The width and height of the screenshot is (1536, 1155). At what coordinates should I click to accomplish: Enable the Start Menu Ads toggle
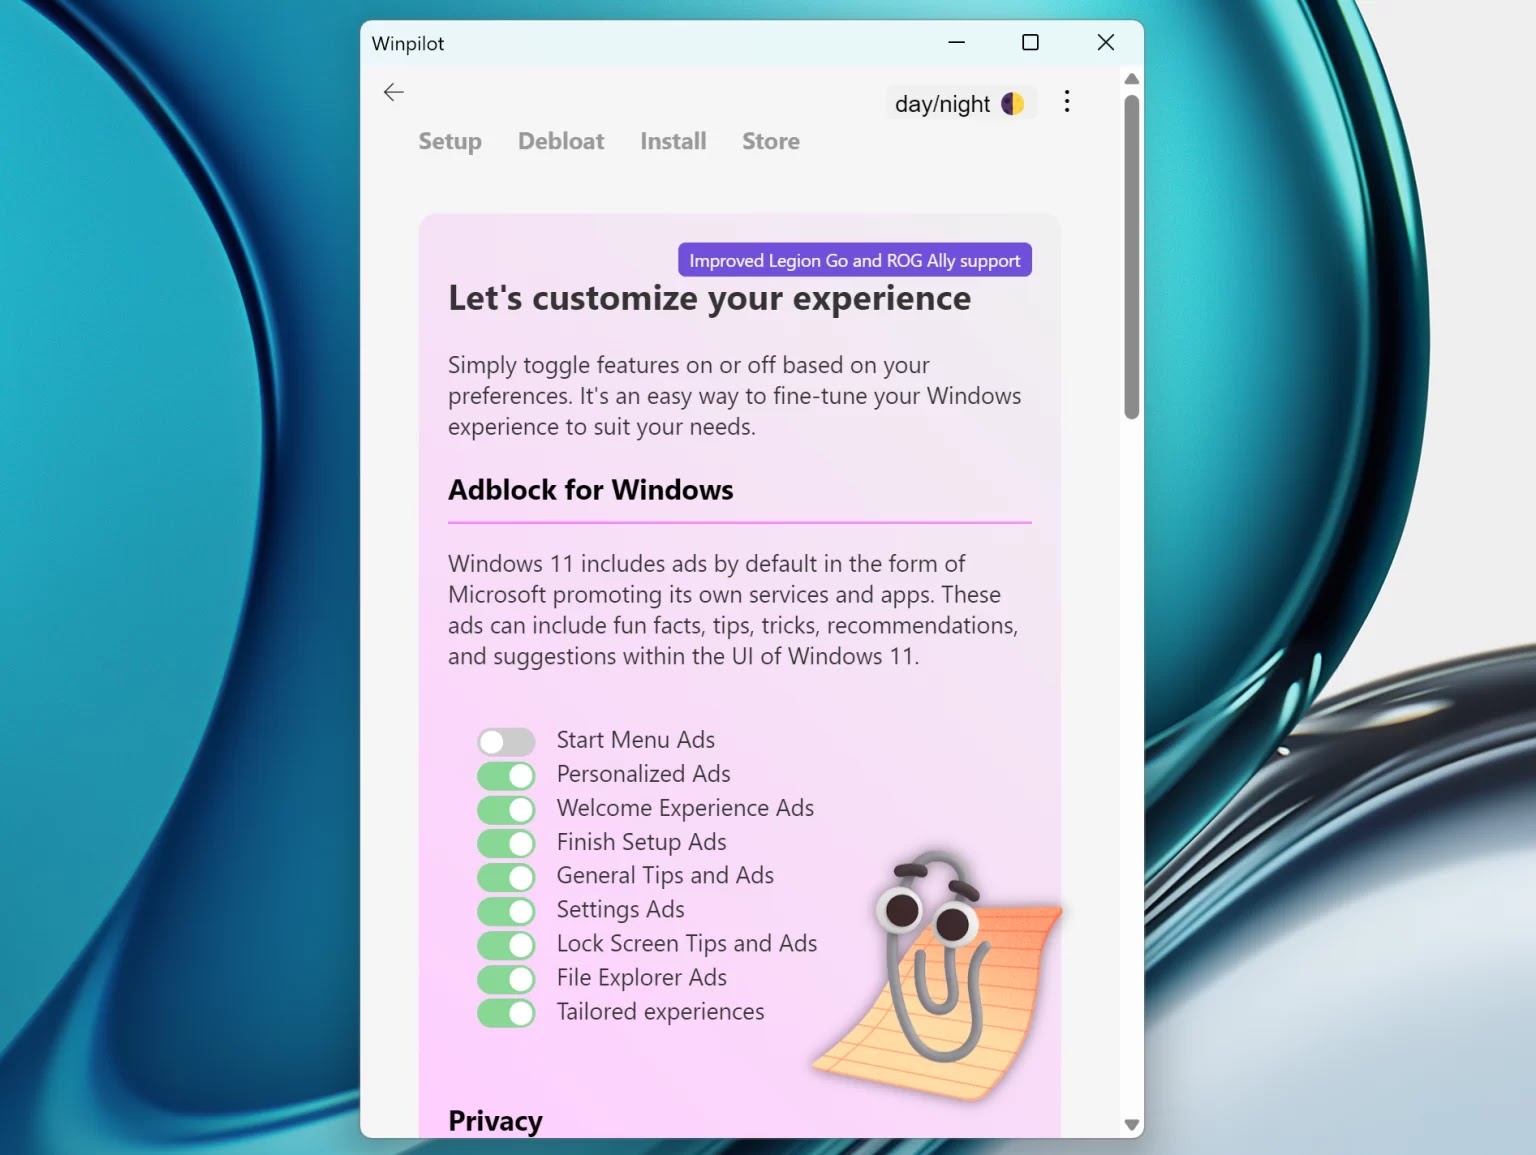[x=506, y=741]
